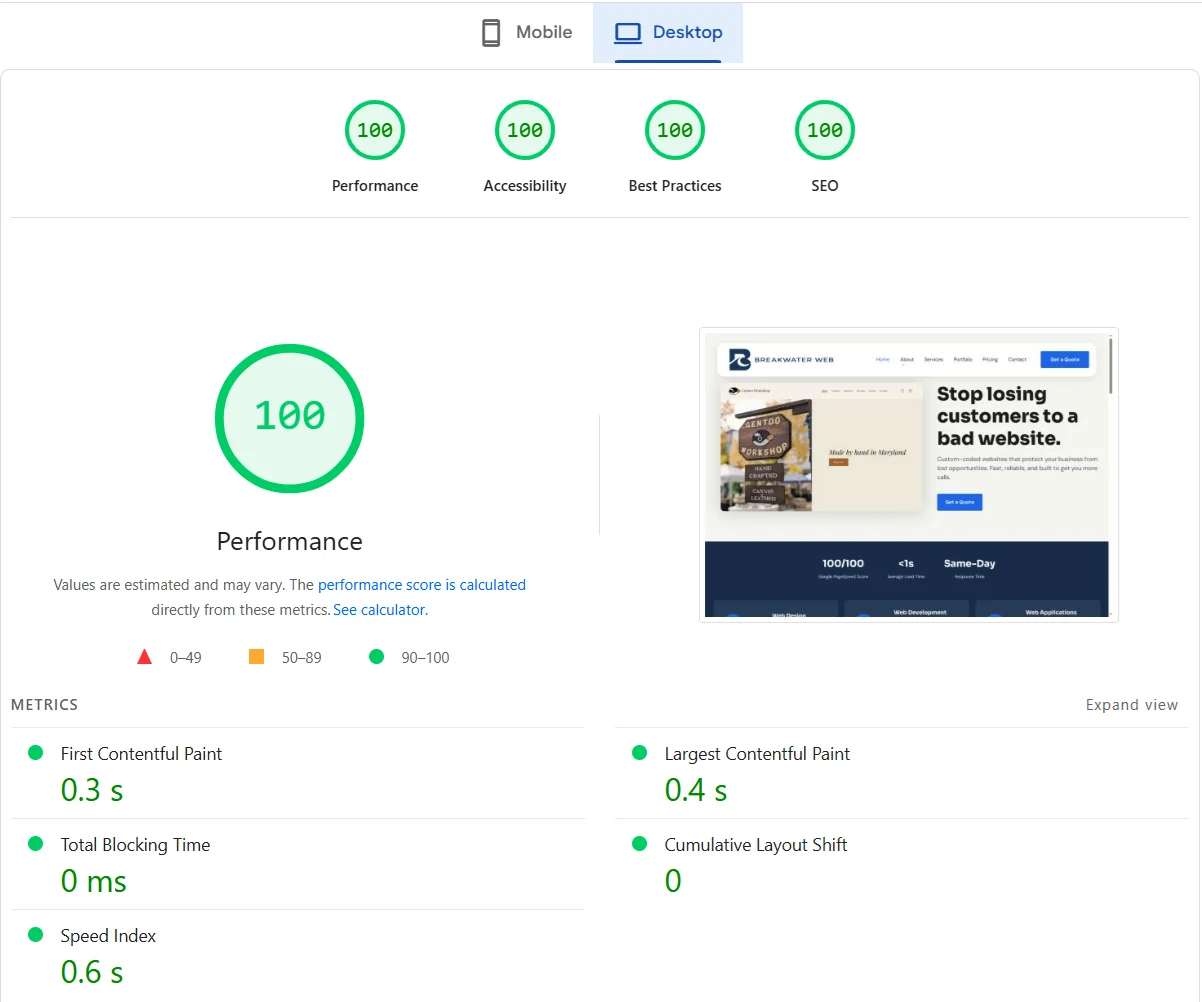The width and height of the screenshot is (1202, 1002).
Task: Click the green dot beside Largest Contentful Paint
Action: (639, 753)
